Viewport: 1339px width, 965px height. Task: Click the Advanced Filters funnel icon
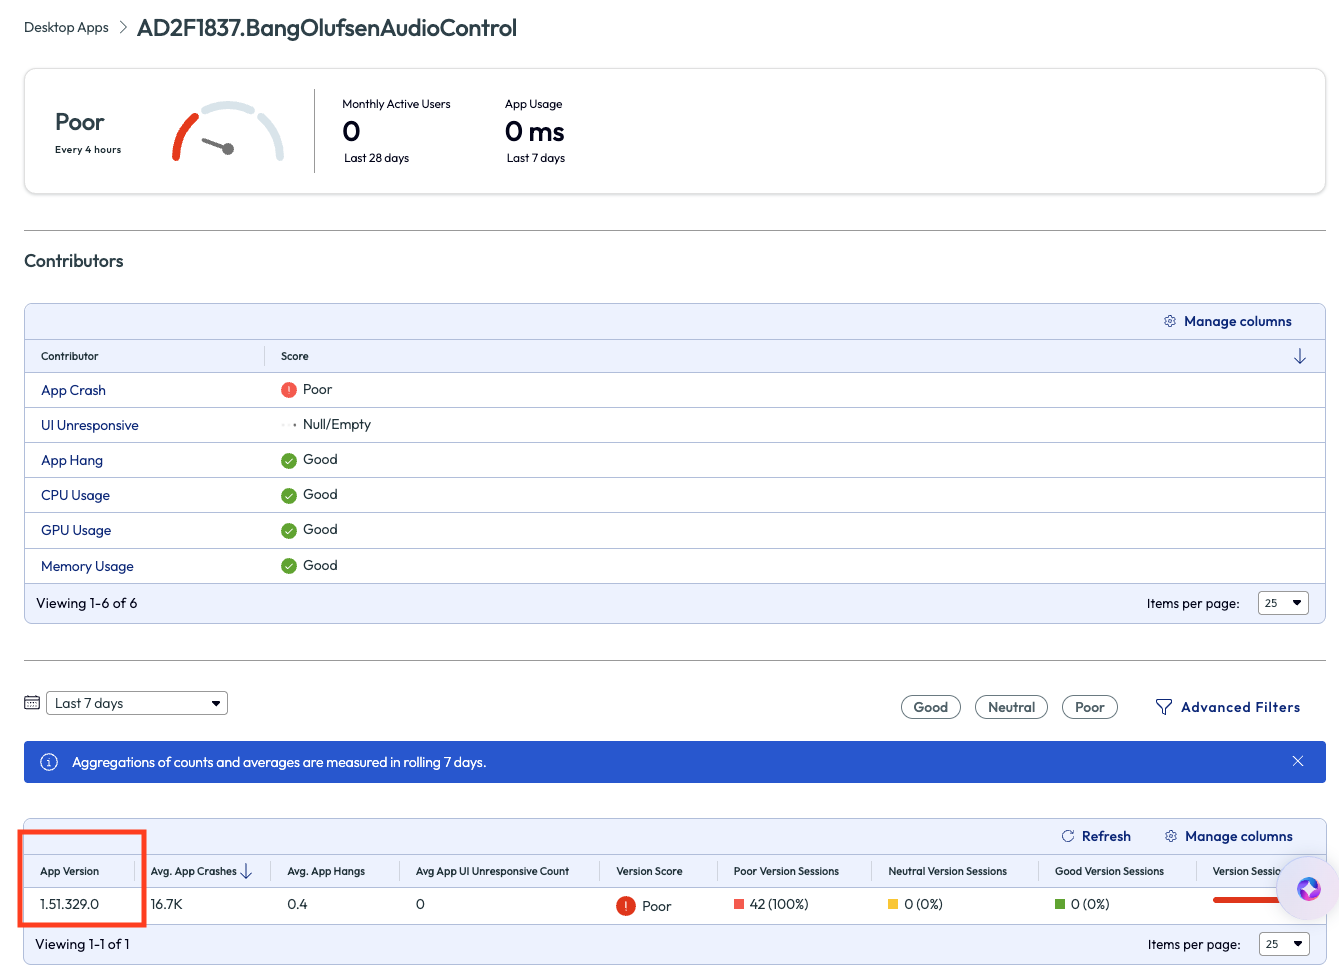1163,707
